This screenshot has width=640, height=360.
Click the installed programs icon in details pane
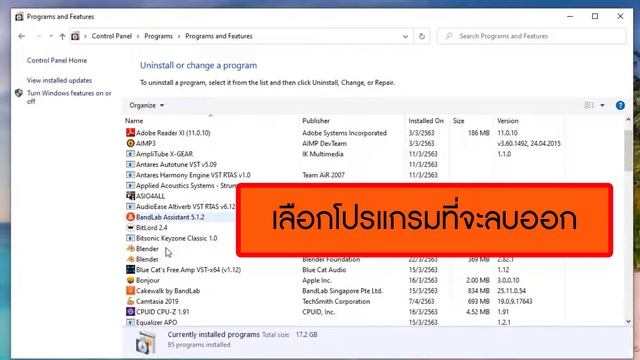146,342
